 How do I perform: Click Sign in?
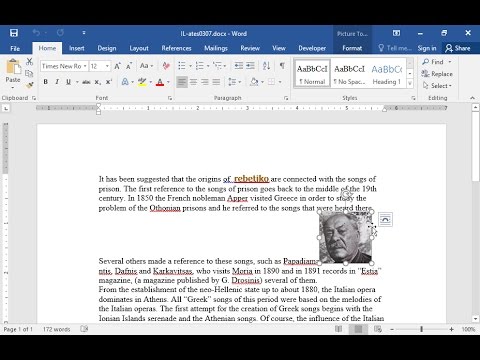tap(427, 48)
